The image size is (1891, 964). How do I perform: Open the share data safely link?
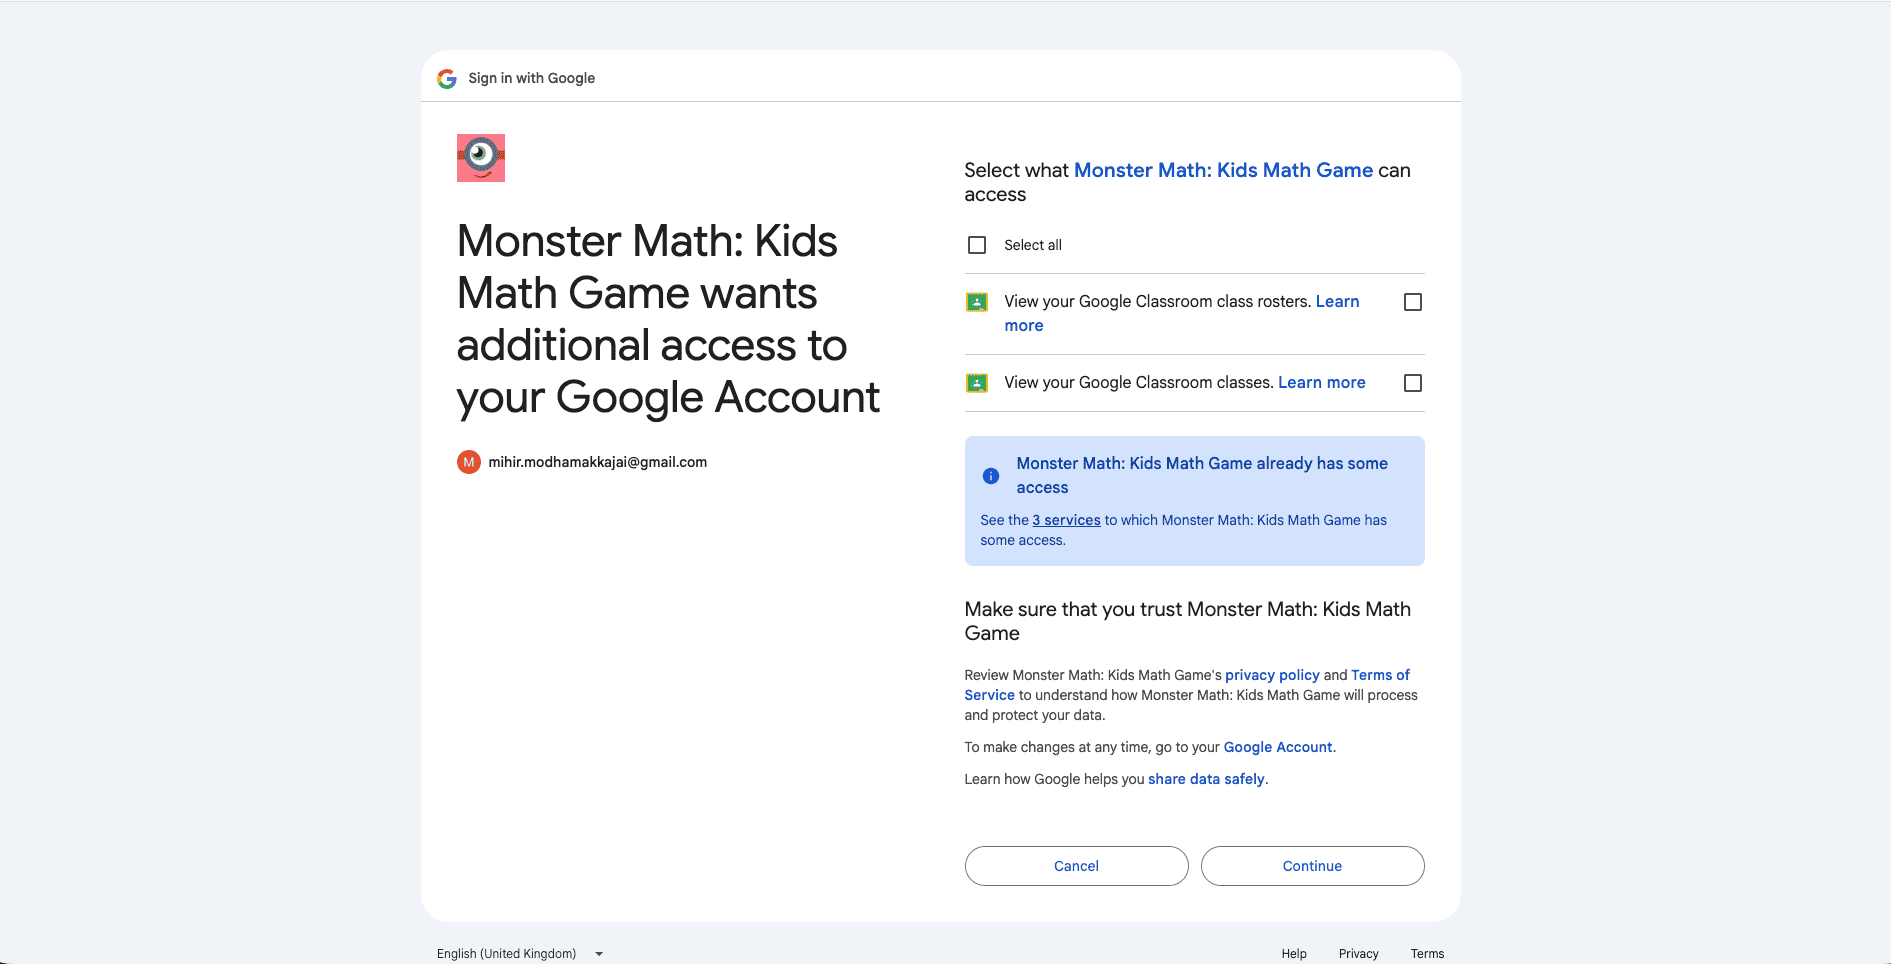pyautogui.click(x=1206, y=779)
